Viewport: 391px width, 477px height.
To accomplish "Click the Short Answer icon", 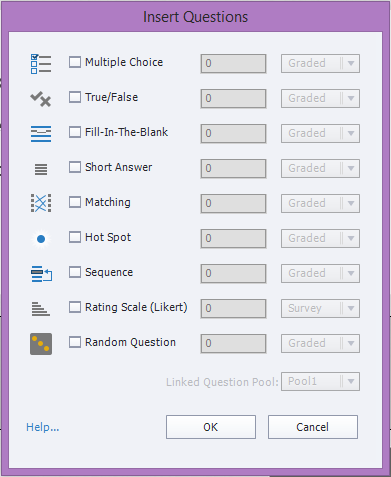I will [41, 169].
